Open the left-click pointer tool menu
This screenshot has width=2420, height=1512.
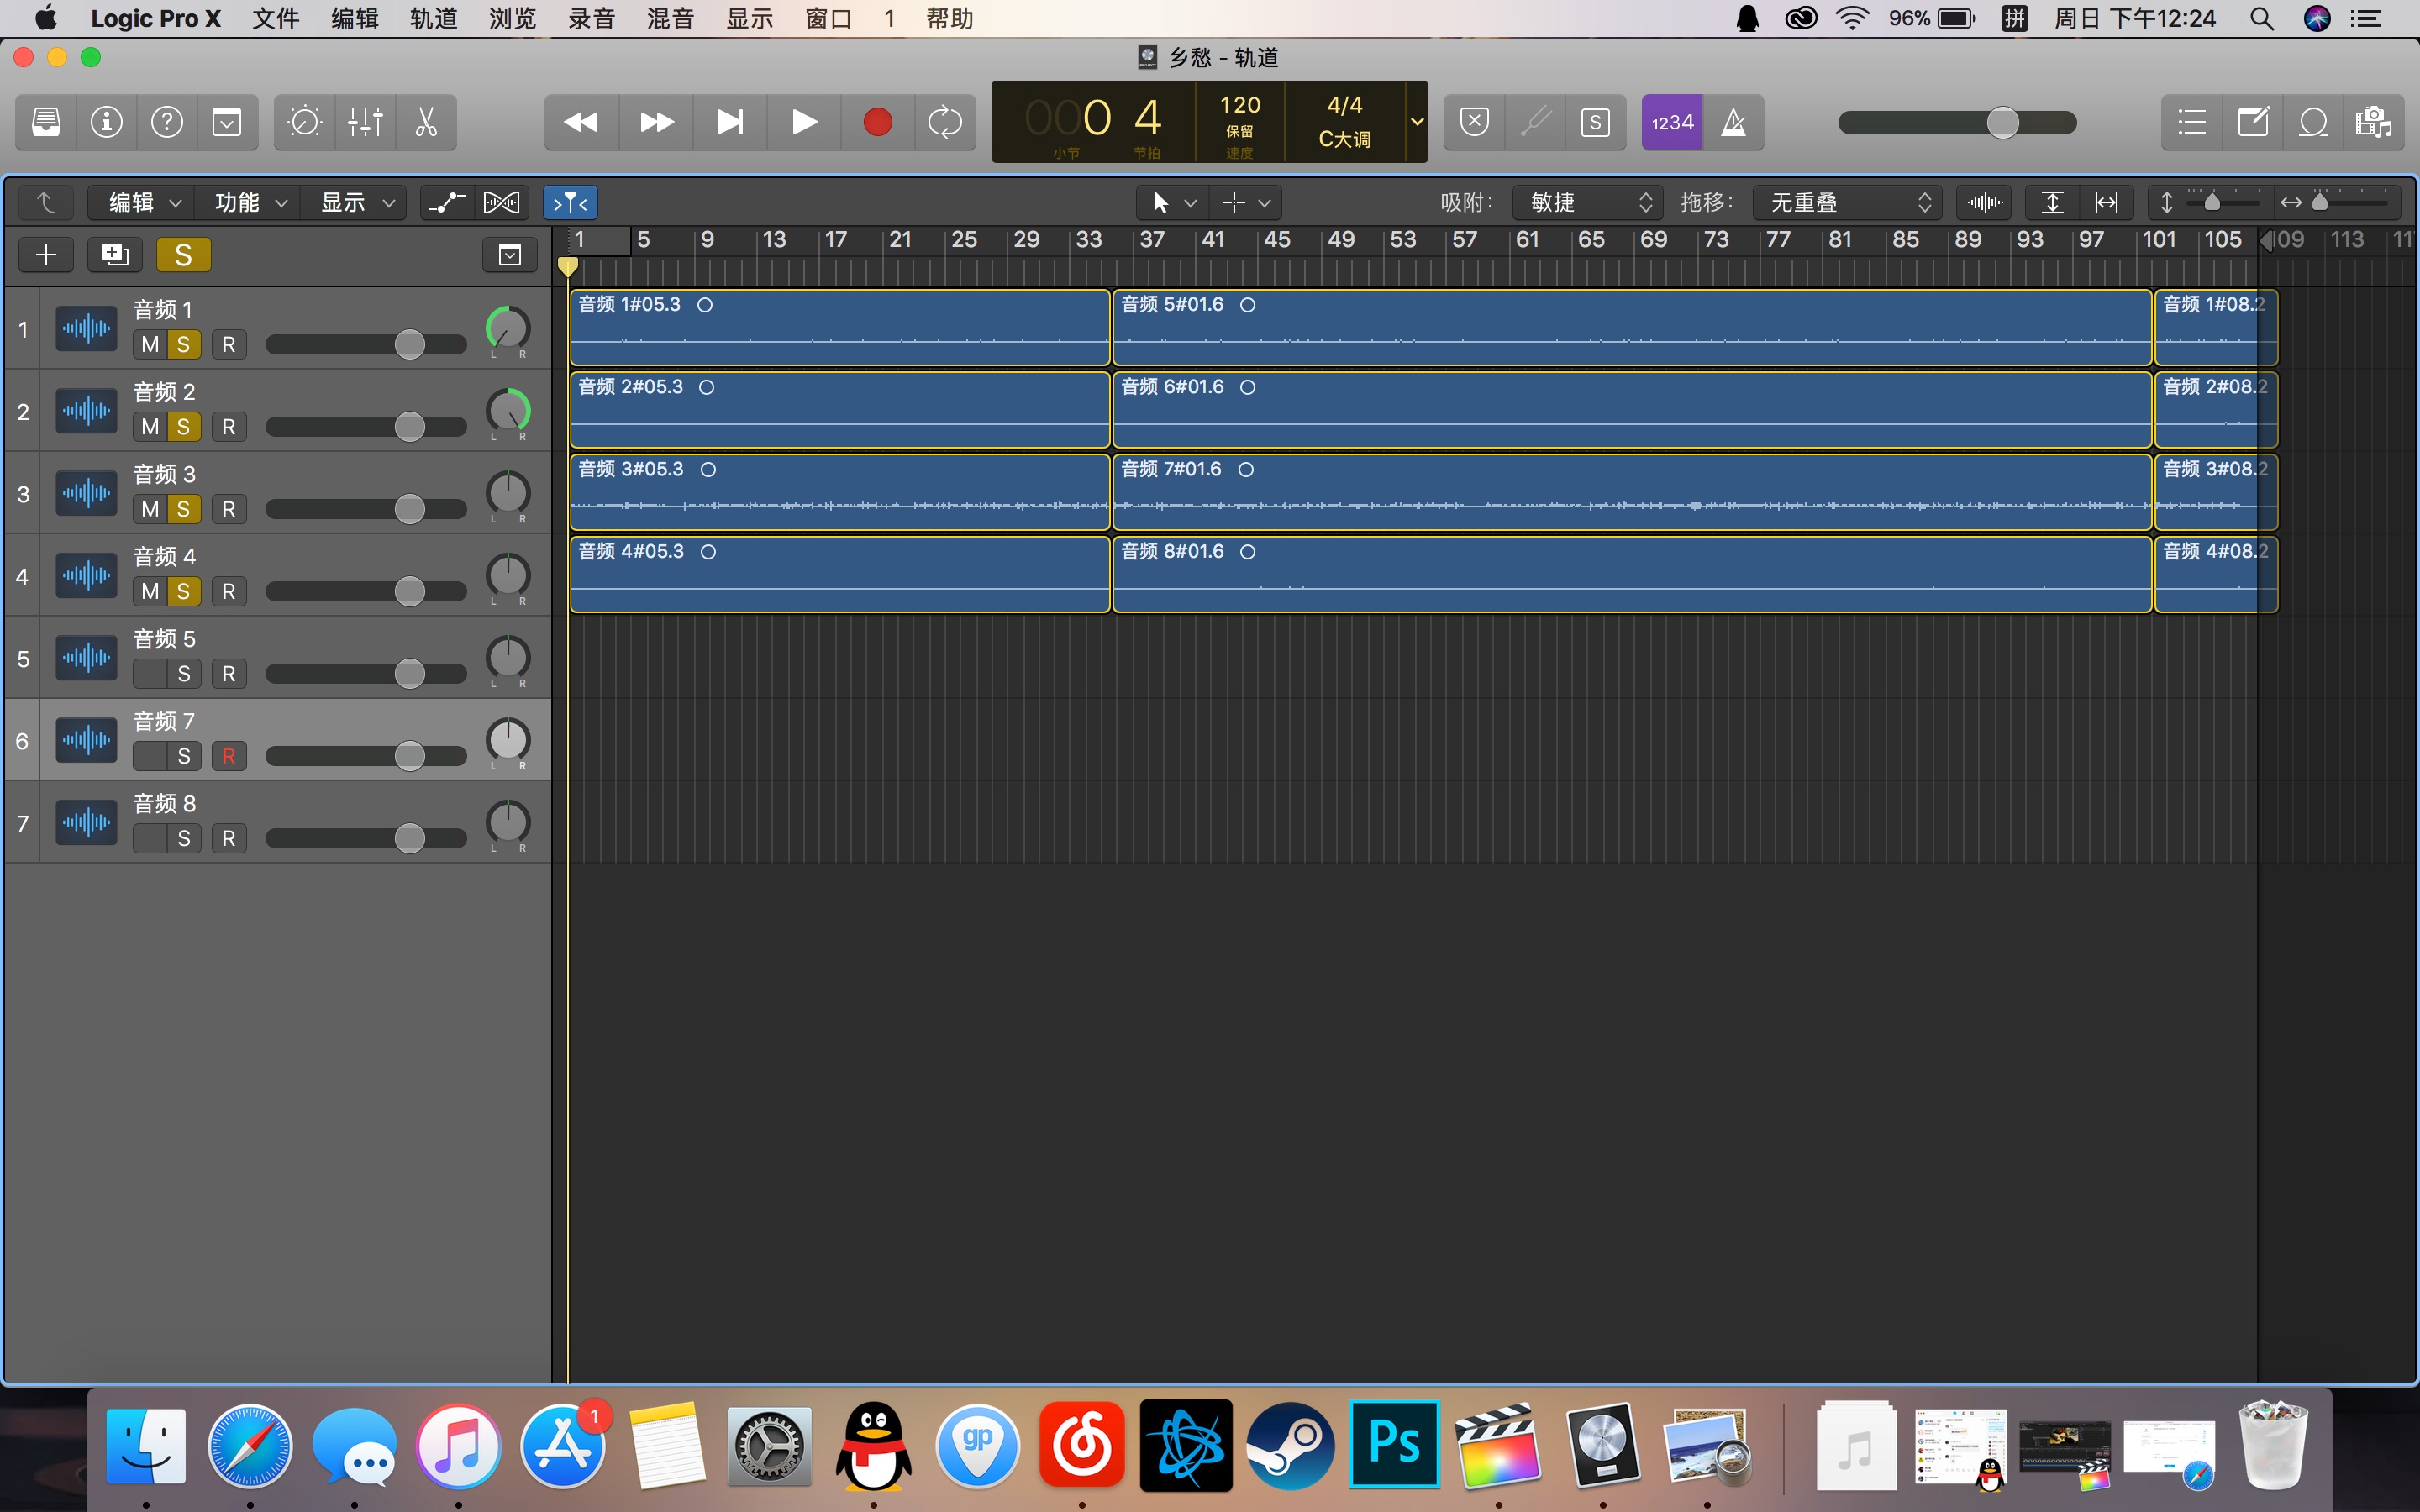[1172, 202]
